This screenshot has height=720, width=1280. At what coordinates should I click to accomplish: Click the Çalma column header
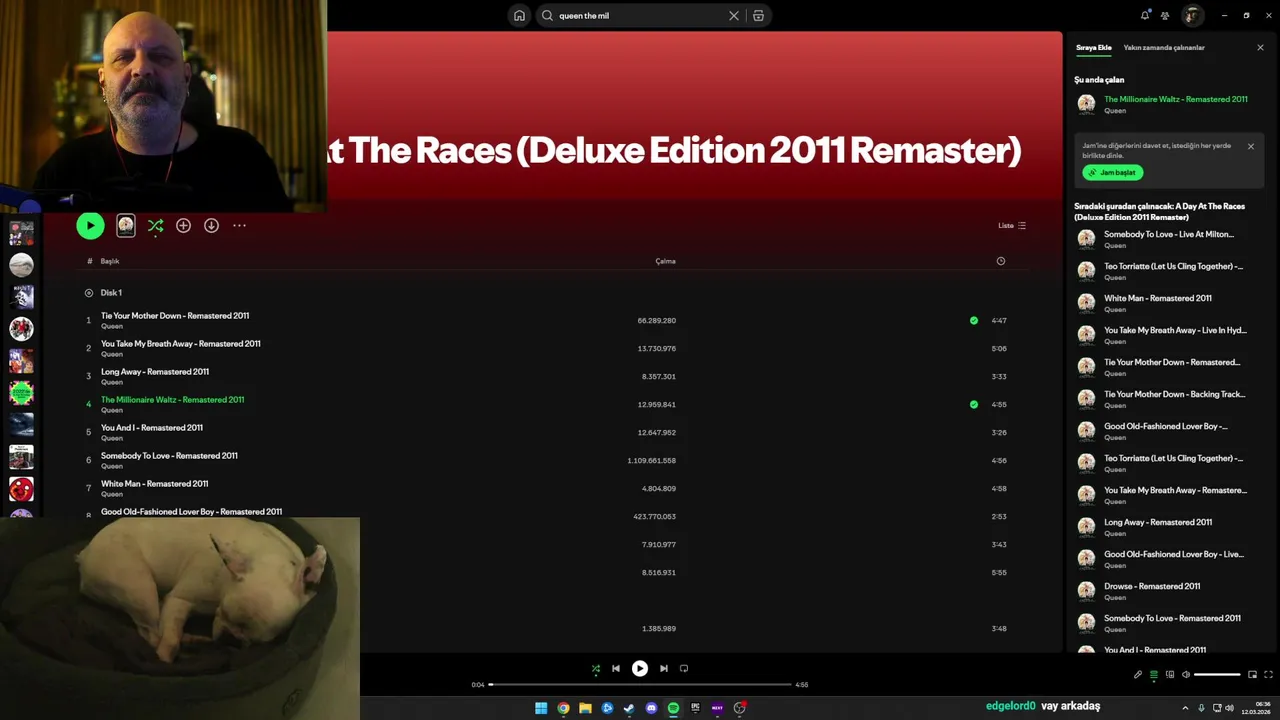[665, 261]
